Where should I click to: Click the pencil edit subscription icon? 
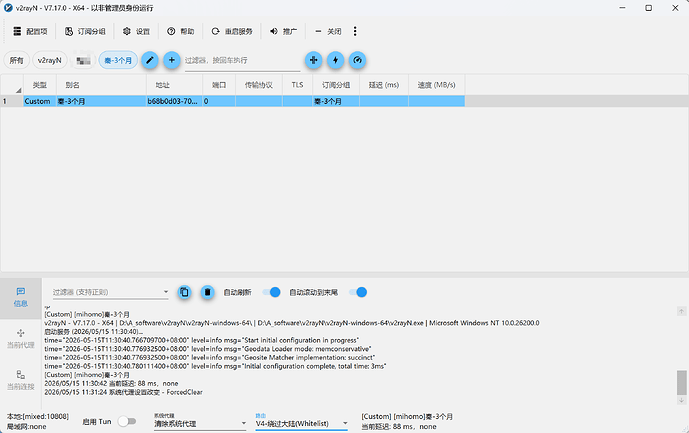[149, 60]
